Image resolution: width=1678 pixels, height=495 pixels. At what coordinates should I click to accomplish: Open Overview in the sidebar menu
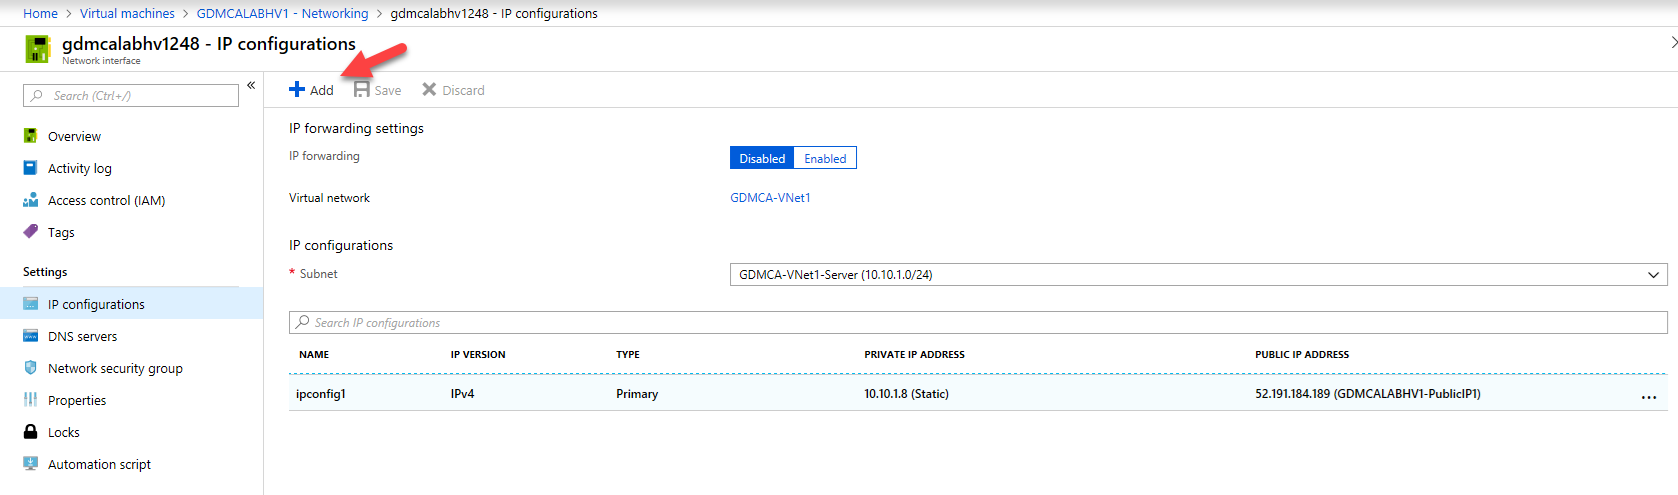click(x=74, y=136)
